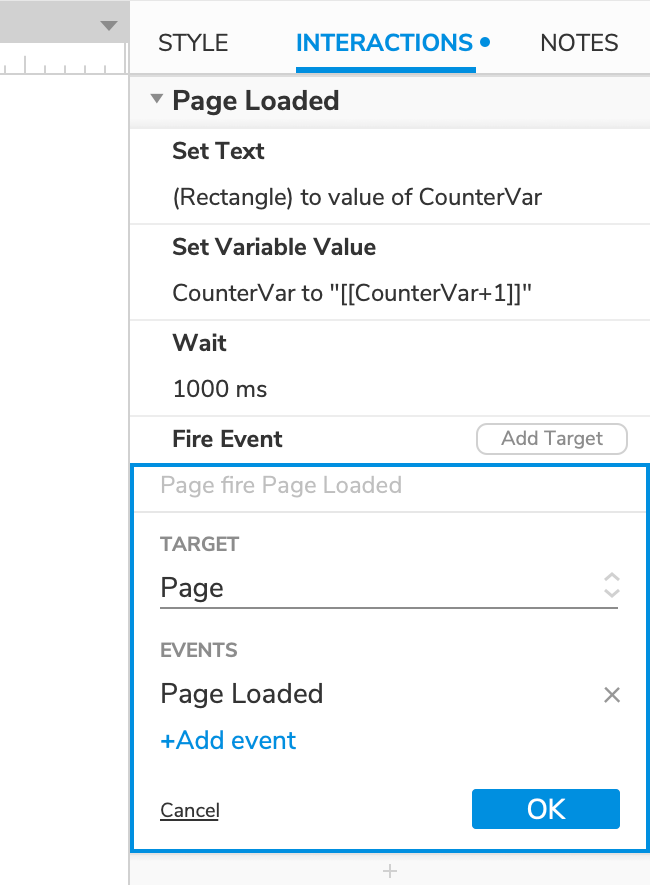Select the Interactions tab

pos(385,43)
